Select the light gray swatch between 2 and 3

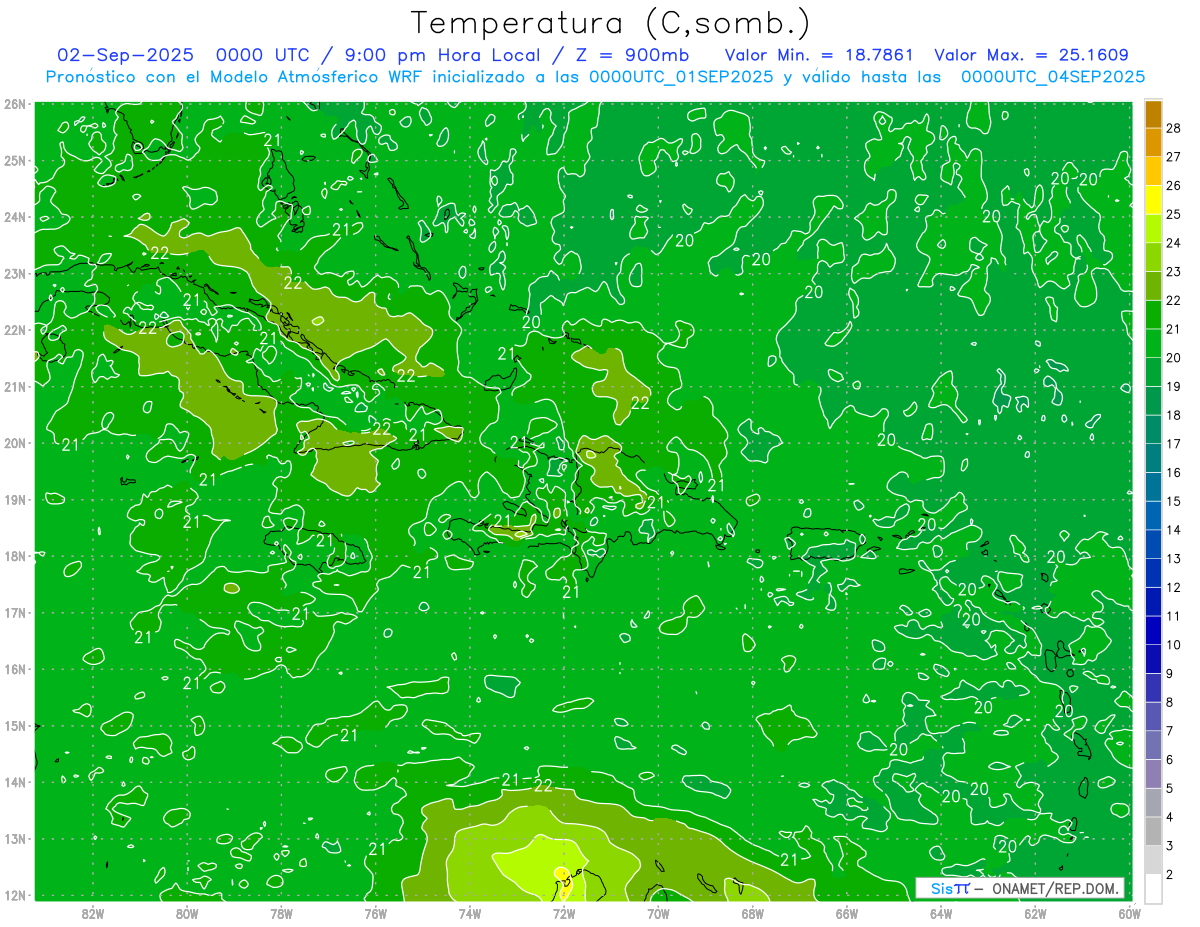(1153, 860)
